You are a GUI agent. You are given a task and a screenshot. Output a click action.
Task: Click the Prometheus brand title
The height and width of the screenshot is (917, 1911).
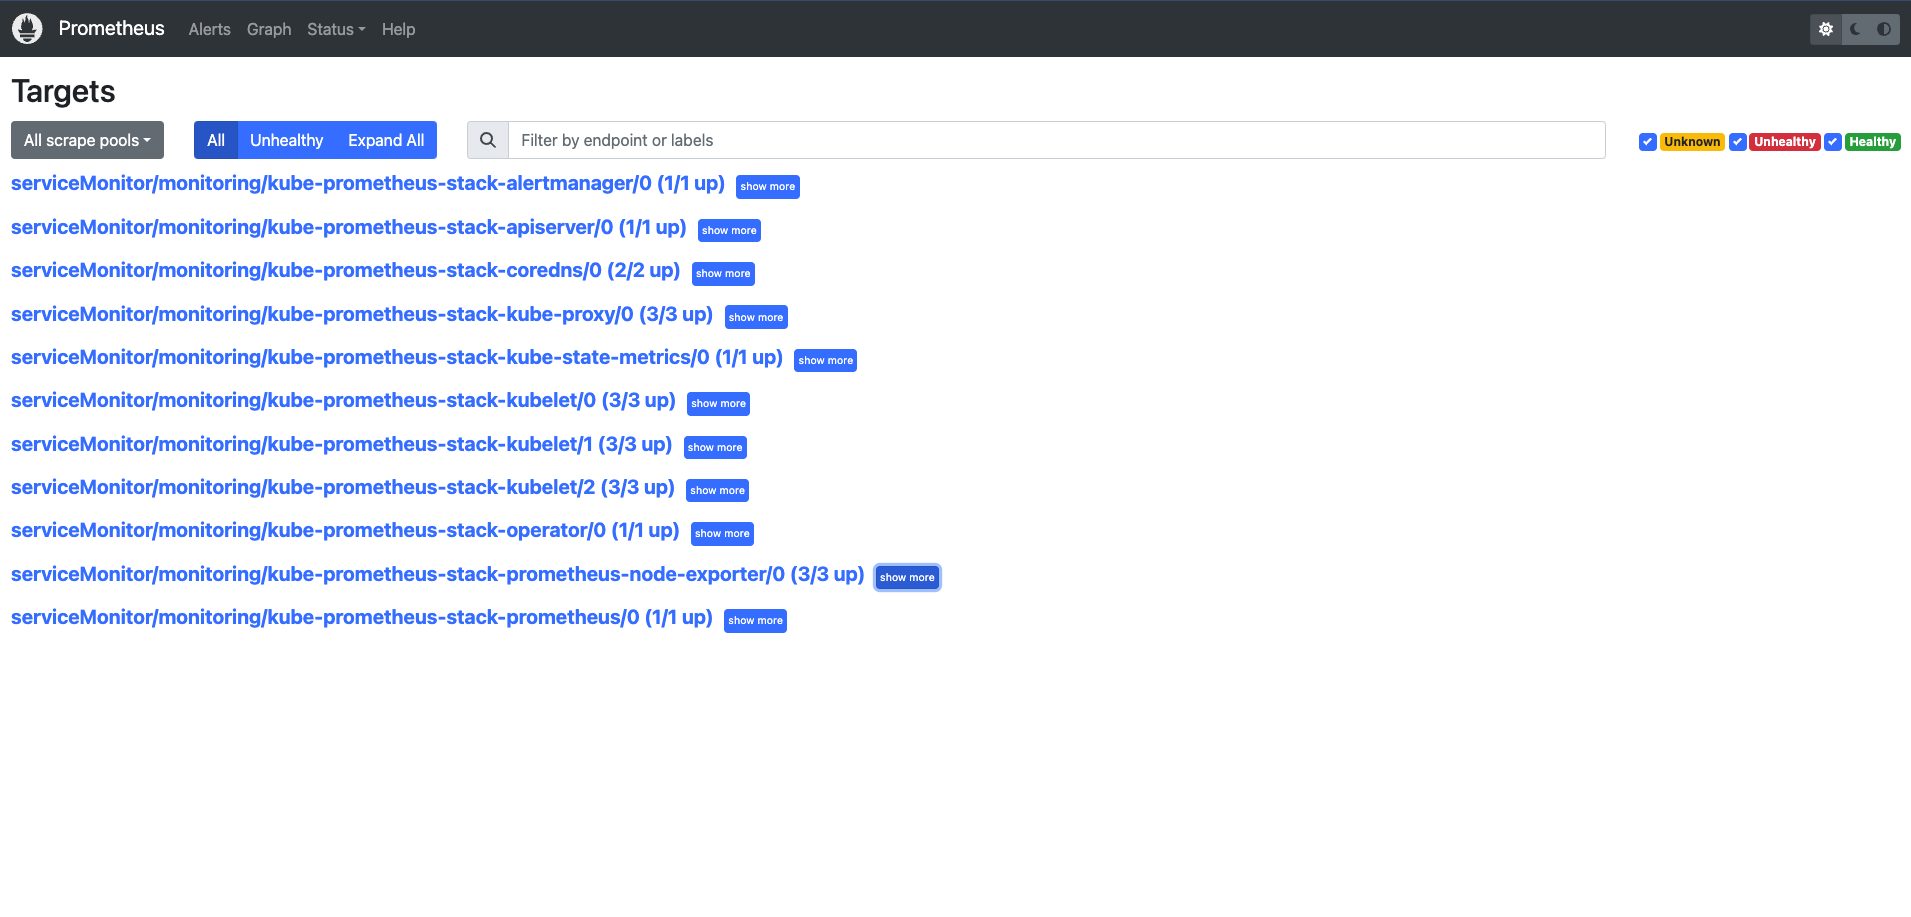pos(112,28)
